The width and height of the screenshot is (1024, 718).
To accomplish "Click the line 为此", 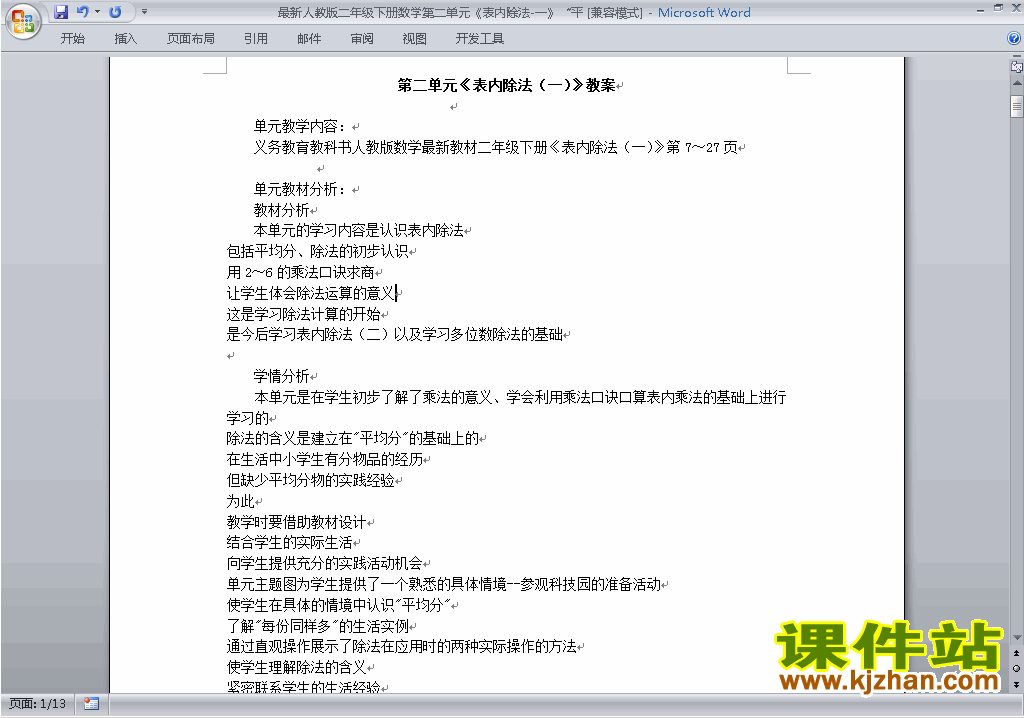I will 240,501.
